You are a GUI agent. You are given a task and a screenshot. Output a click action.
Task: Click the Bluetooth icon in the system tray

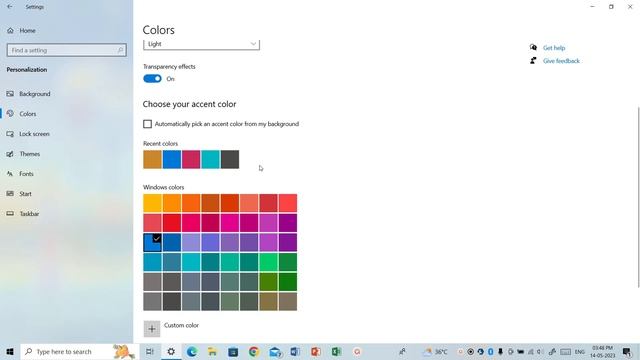coord(490,351)
